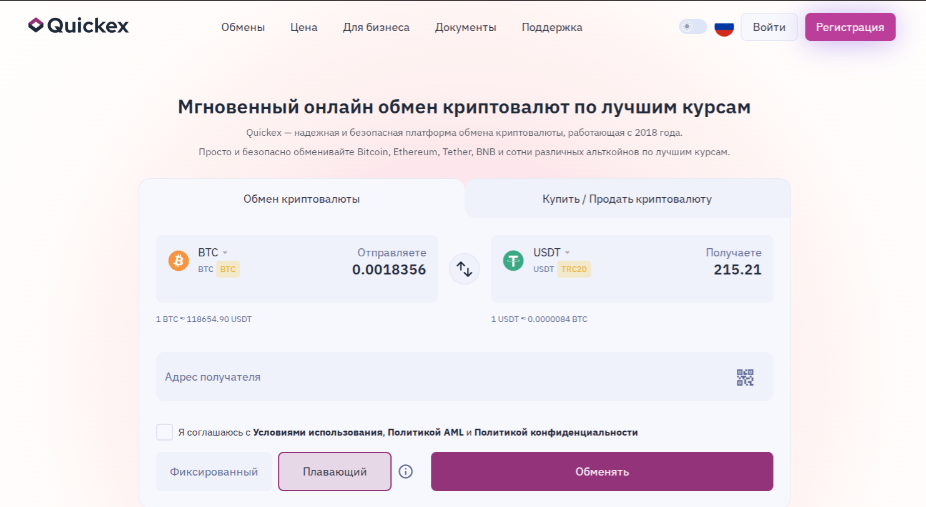Open the Политикой AML link

pyautogui.click(x=426, y=433)
